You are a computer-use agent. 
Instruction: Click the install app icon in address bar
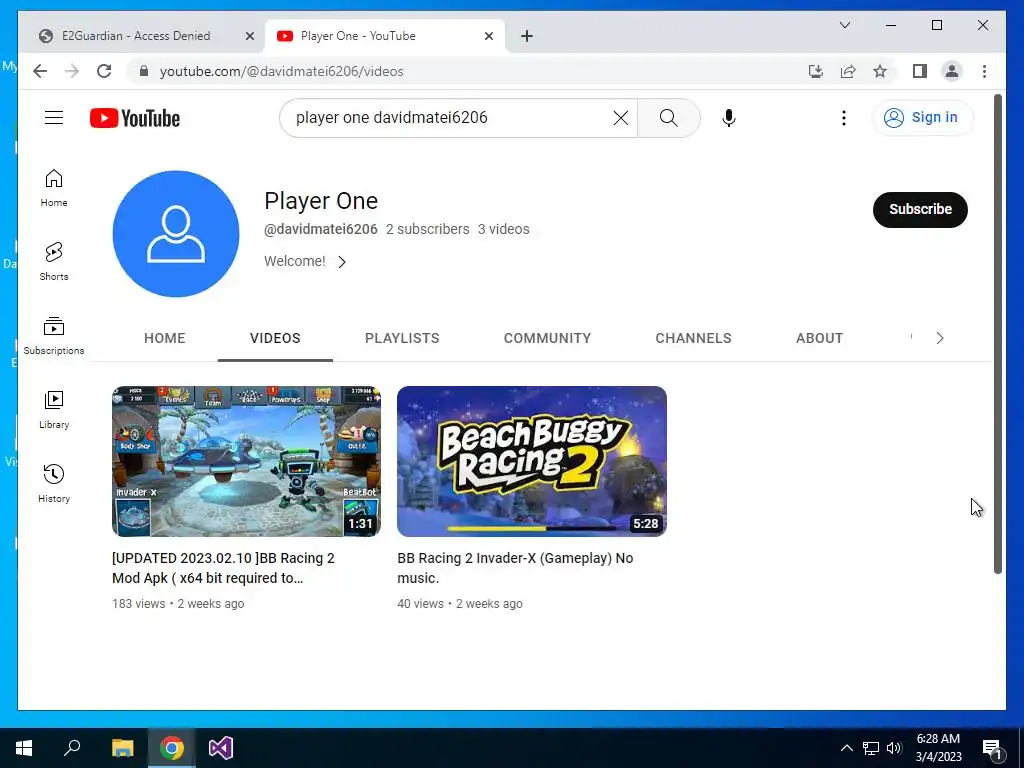click(816, 71)
